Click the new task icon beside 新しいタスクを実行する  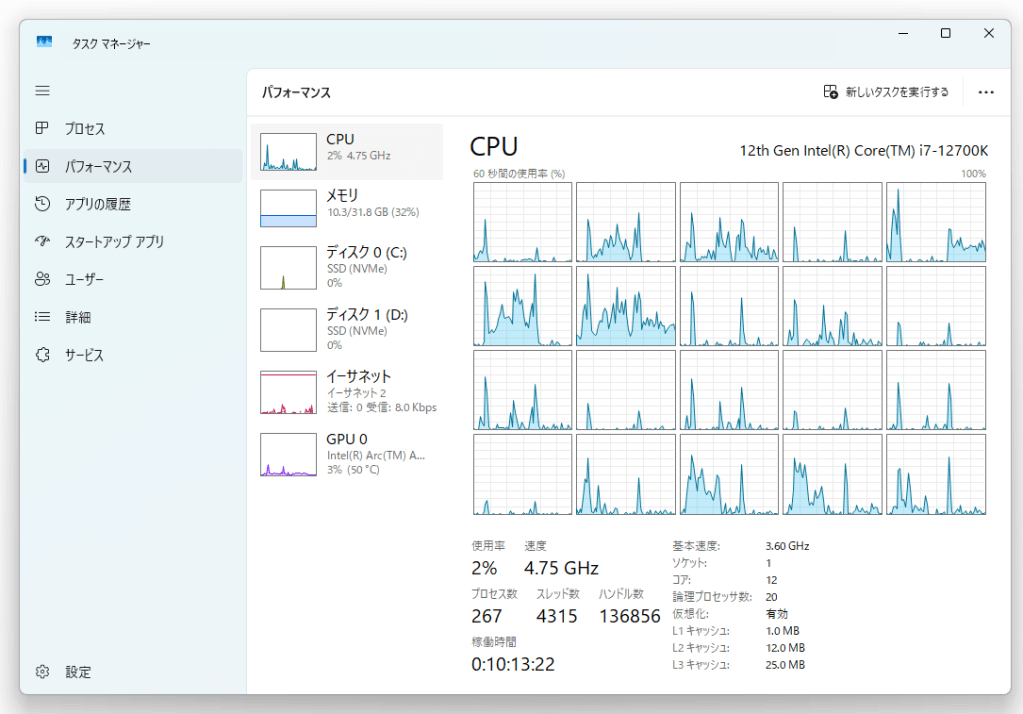click(830, 92)
